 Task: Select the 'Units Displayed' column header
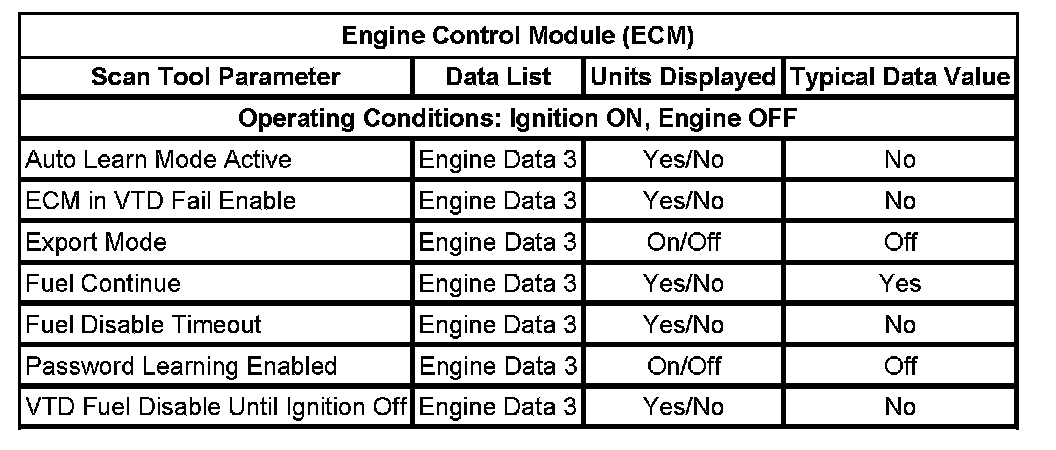pyautogui.click(x=684, y=77)
